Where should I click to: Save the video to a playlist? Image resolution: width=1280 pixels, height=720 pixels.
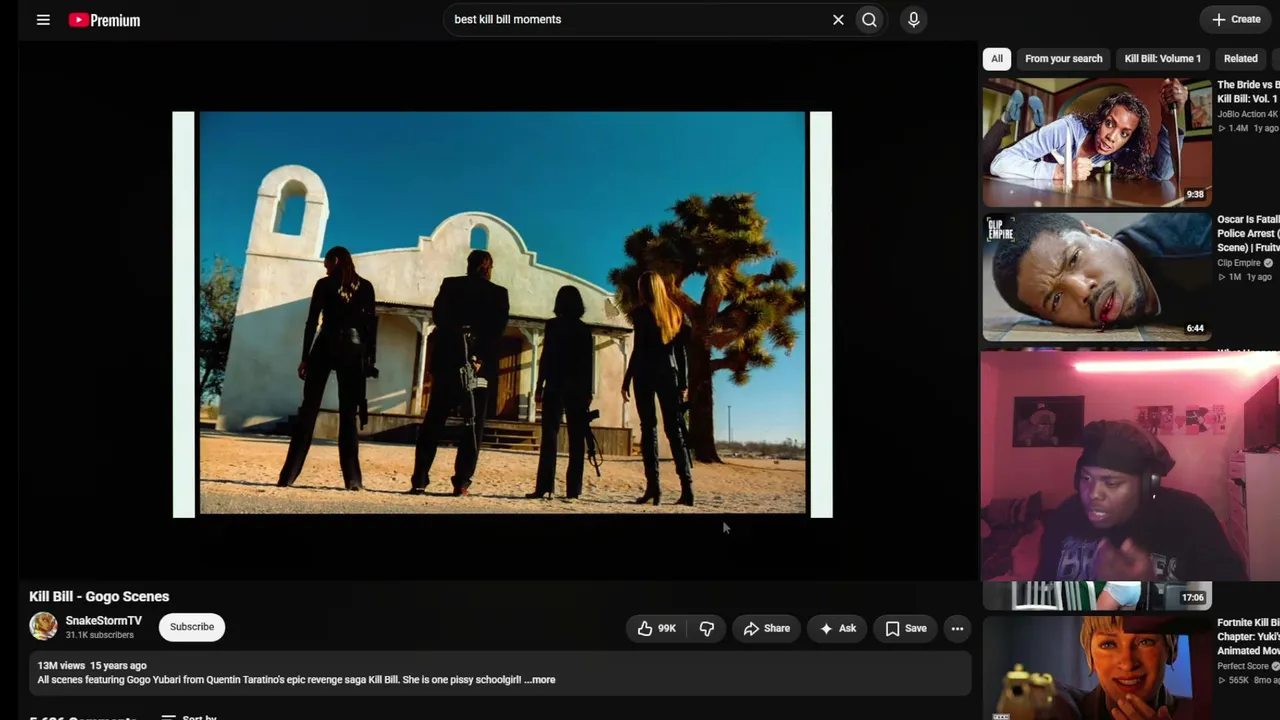[x=906, y=628]
